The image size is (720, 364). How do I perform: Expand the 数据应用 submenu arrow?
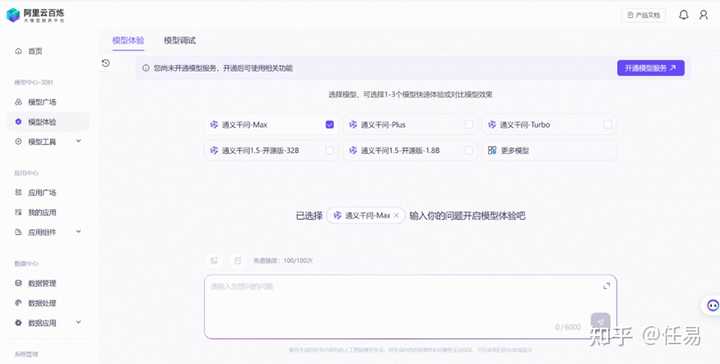[79, 322]
